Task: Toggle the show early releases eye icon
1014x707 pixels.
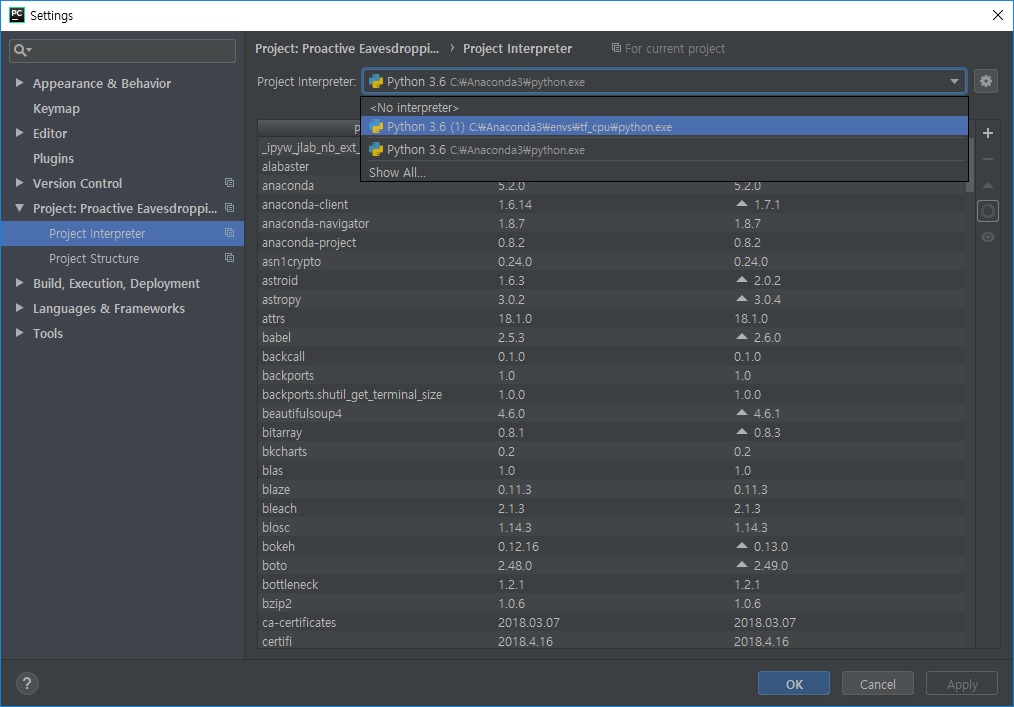Action: (x=987, y=237)
